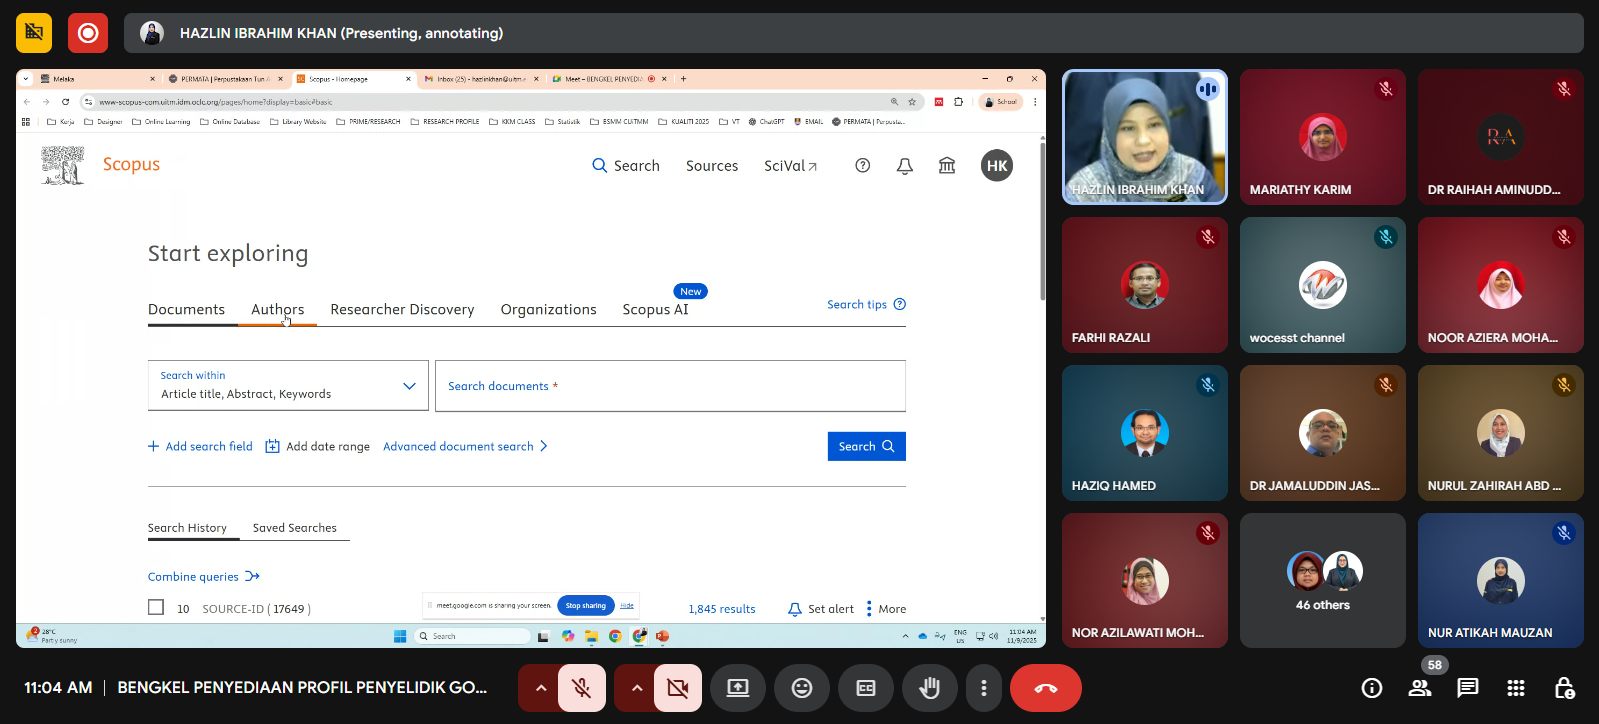
Task: Toggle closed captions on
Action: coord(866,688)
